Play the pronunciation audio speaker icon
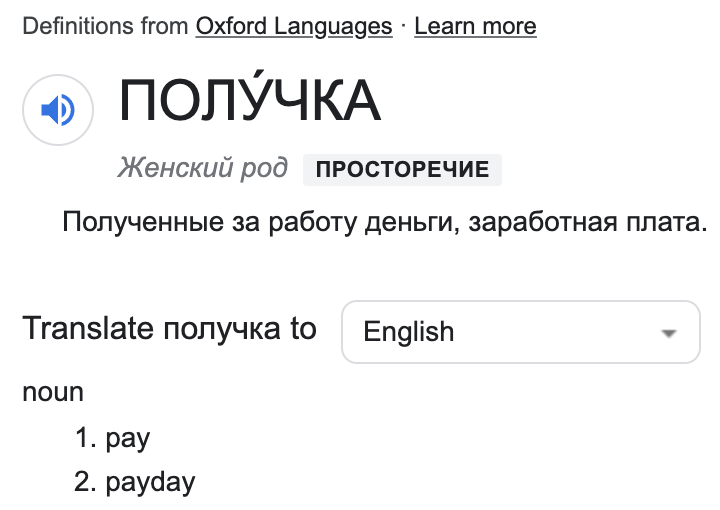 57,109
